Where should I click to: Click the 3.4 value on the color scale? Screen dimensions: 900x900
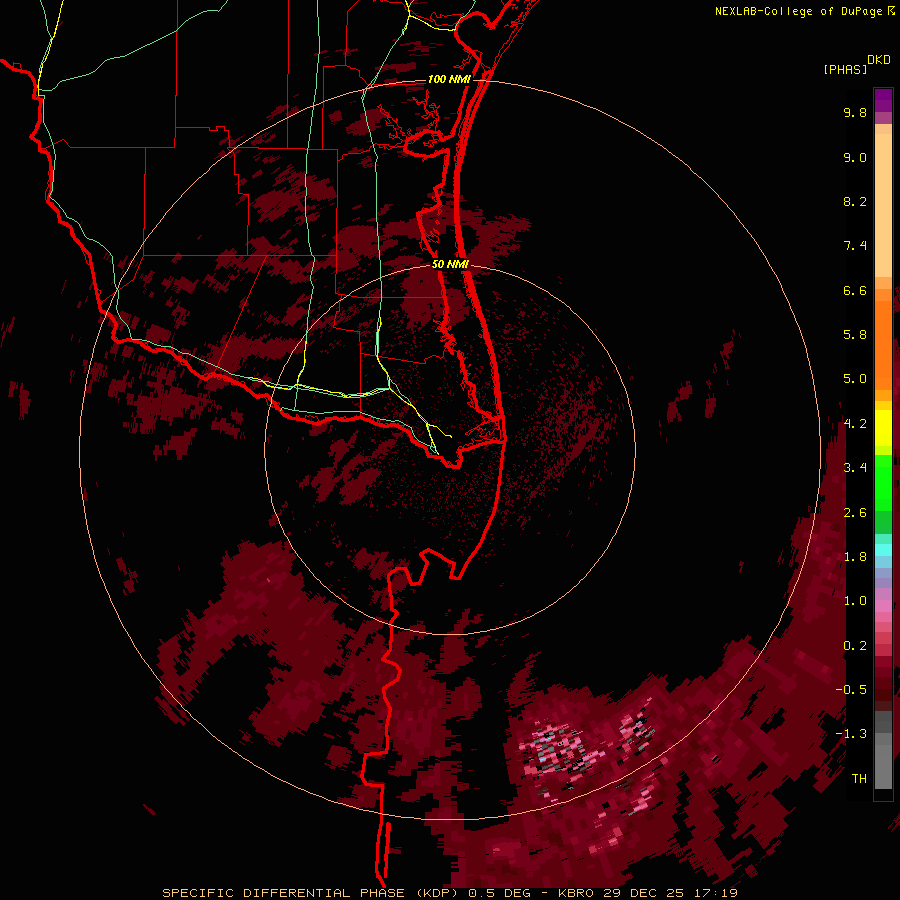click(855, 468)
